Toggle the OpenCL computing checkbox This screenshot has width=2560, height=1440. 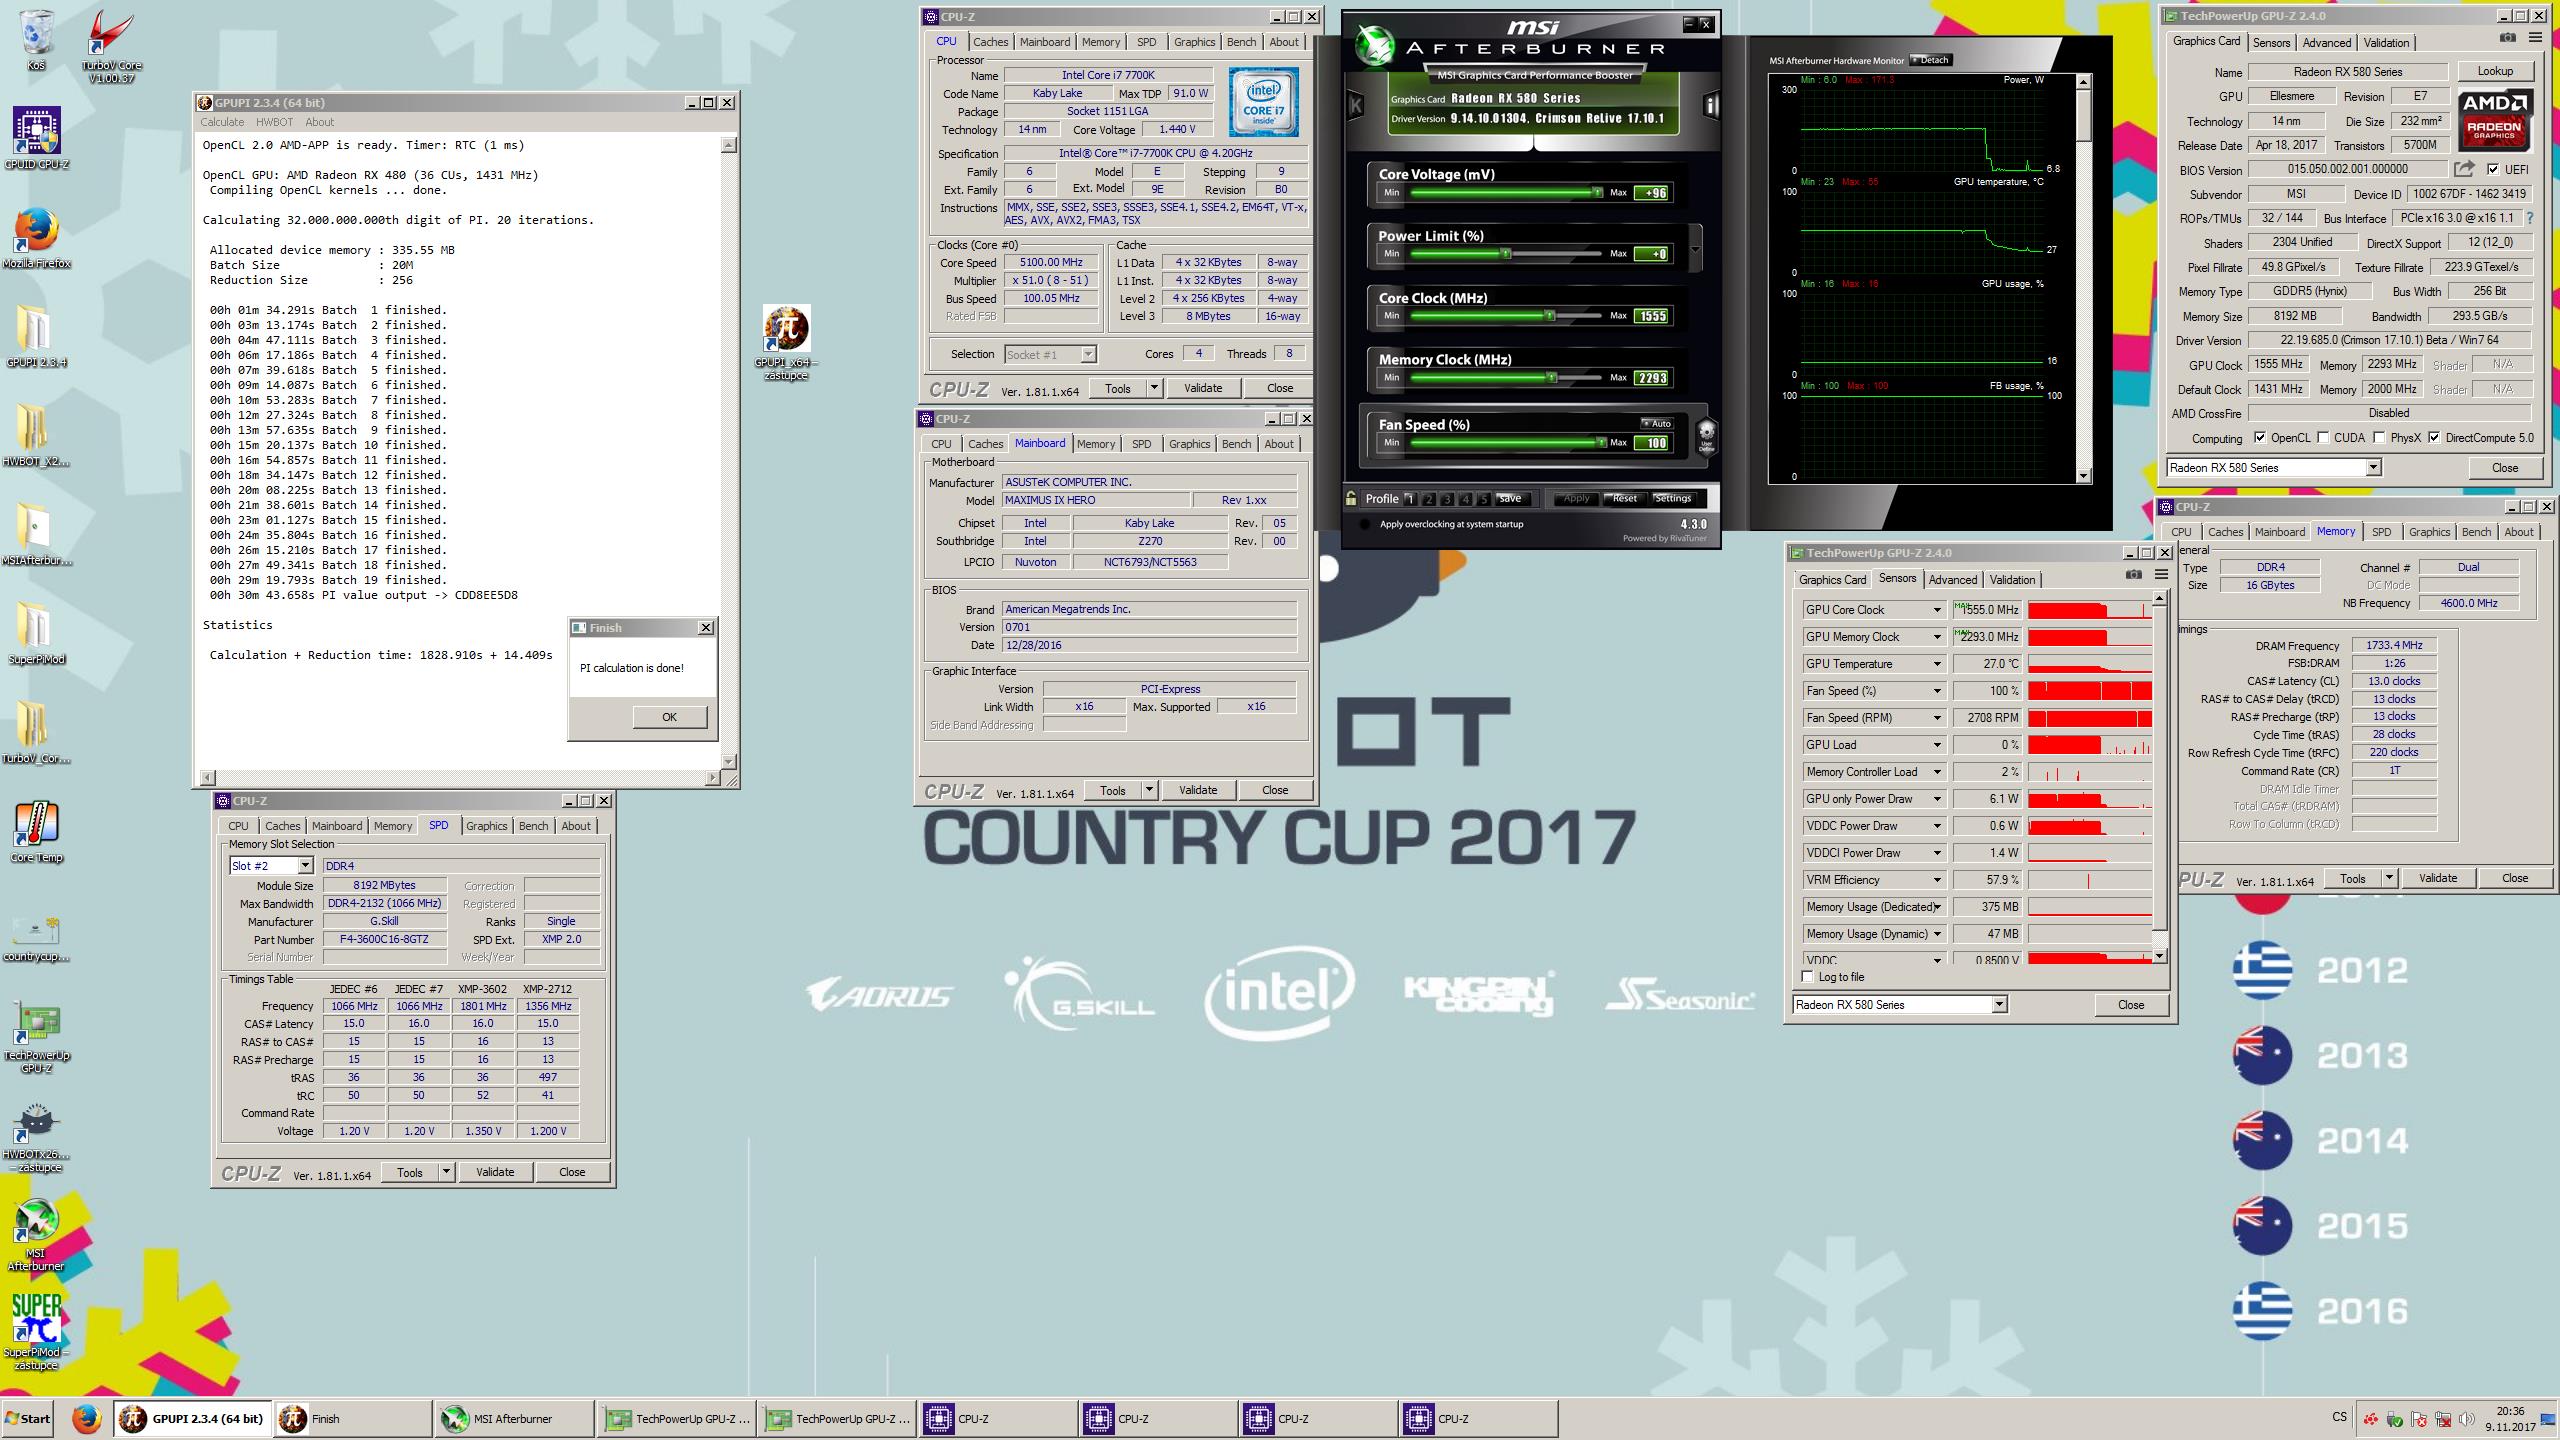click(2259, 438)
